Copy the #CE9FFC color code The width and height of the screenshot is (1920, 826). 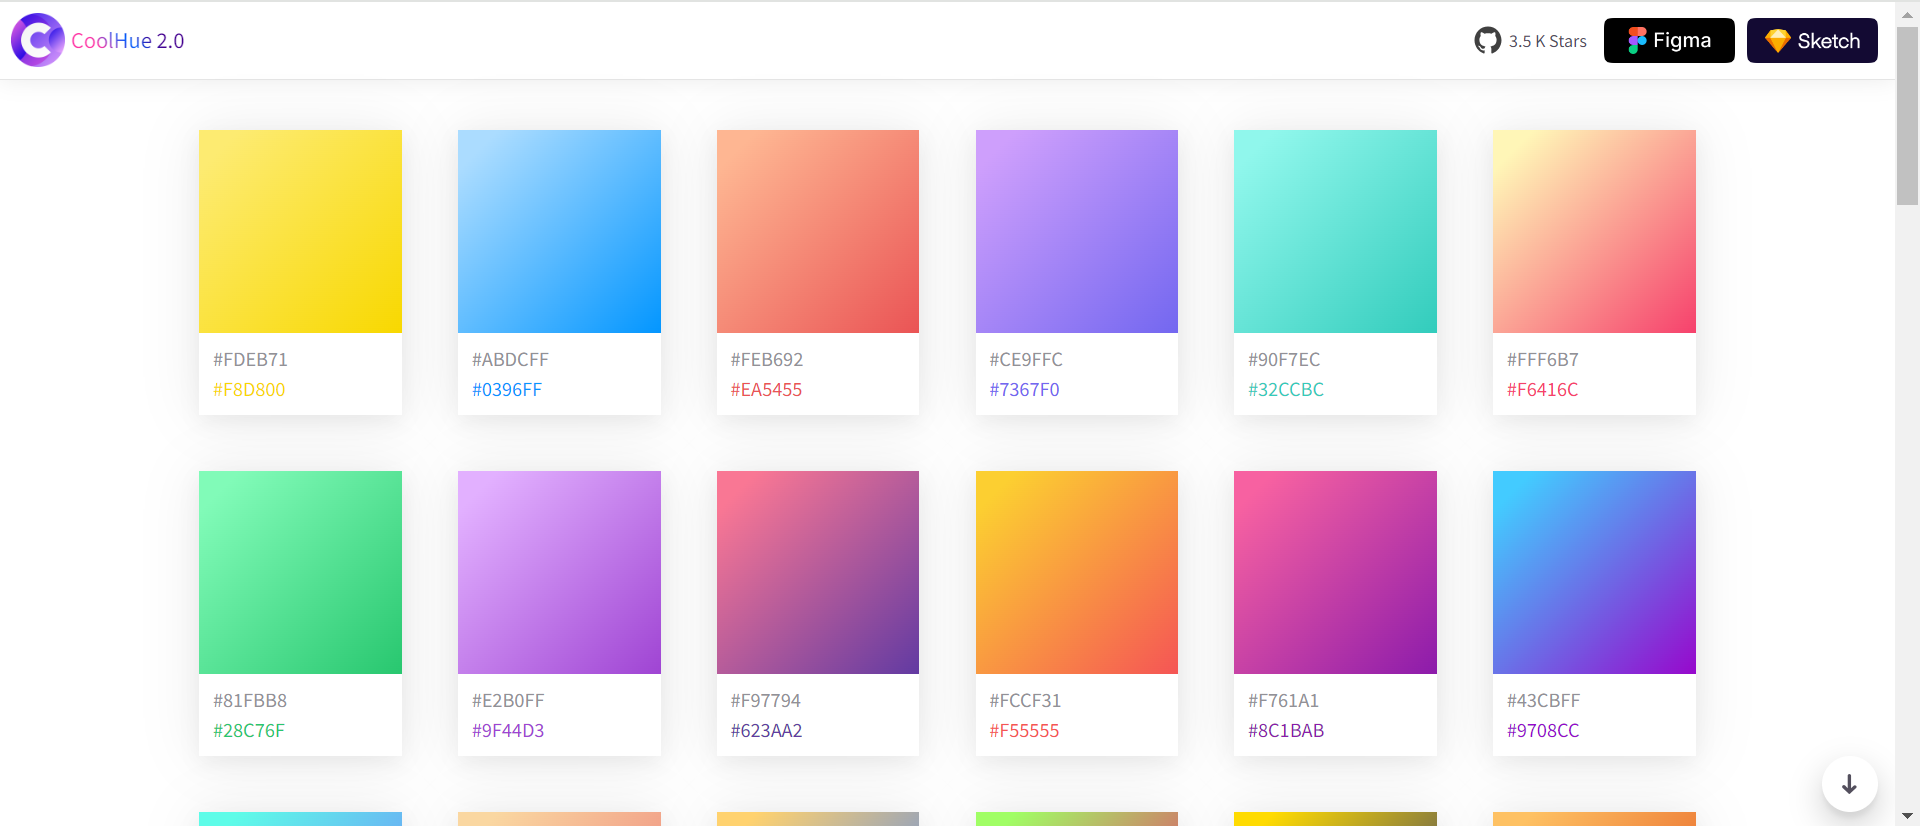pyautogui.click(x=1026, y=360)
